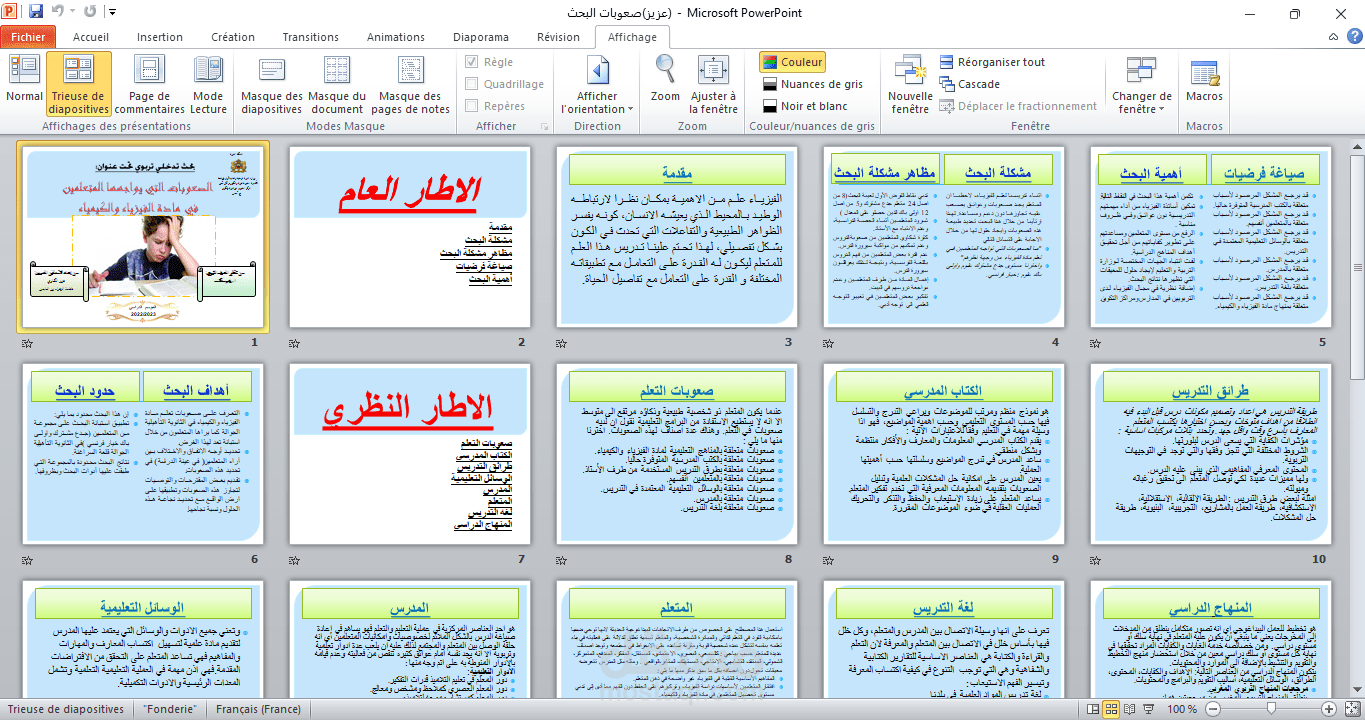The width and height of the screenshot is (1365, 720).
Task: Start Slideshow from status bar icon
Action: (x=1148, y=709)
